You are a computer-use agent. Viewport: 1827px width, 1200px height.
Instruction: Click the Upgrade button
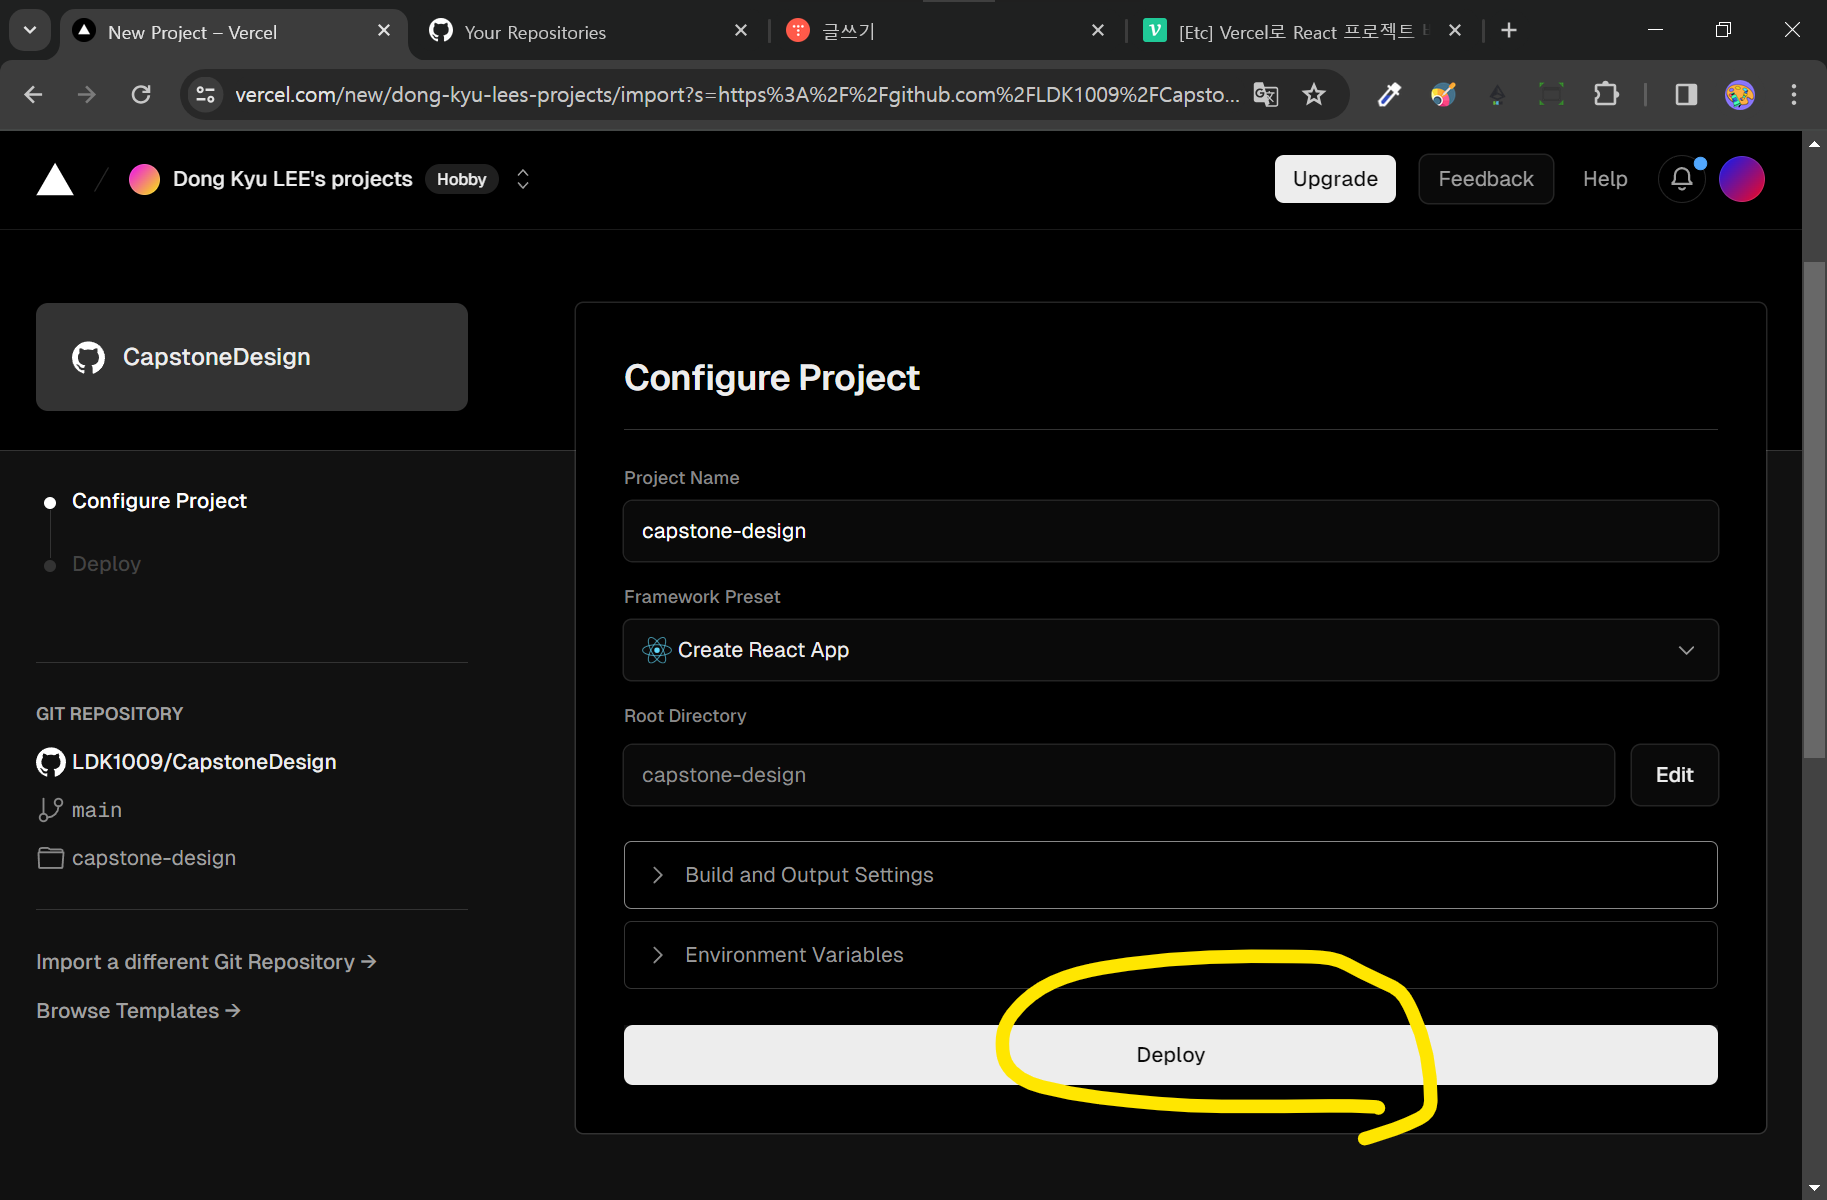pyautogui.click(x=1335, y=179)
